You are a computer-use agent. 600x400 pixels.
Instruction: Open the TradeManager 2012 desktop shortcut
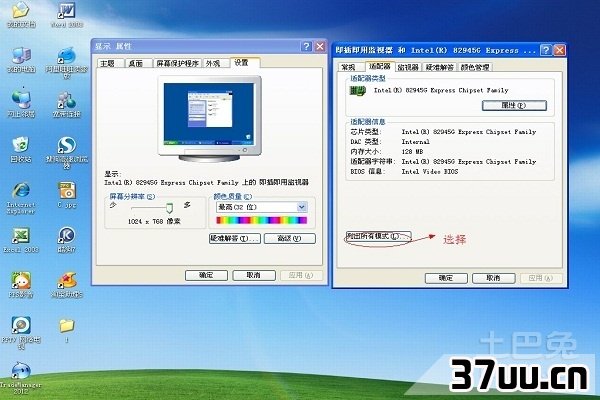point(21,378)
